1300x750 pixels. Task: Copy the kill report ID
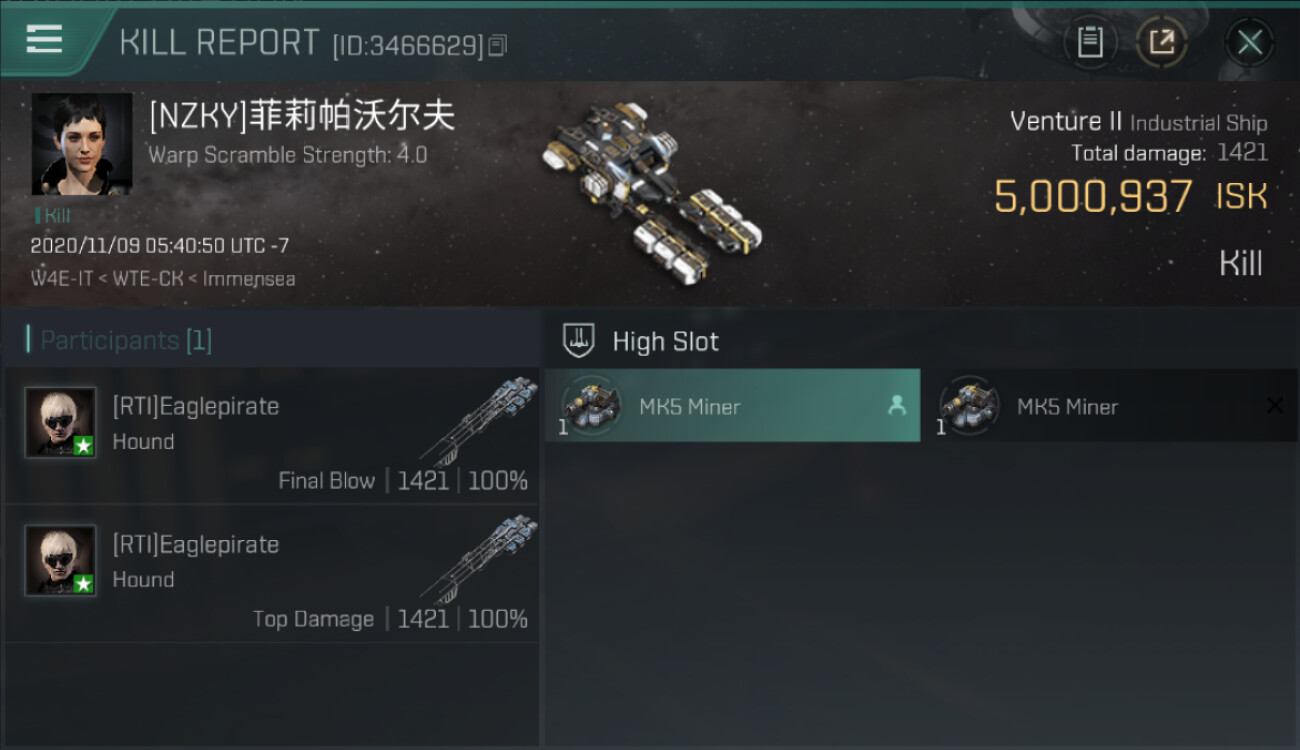pyautogui.click(x=498, y=46)
